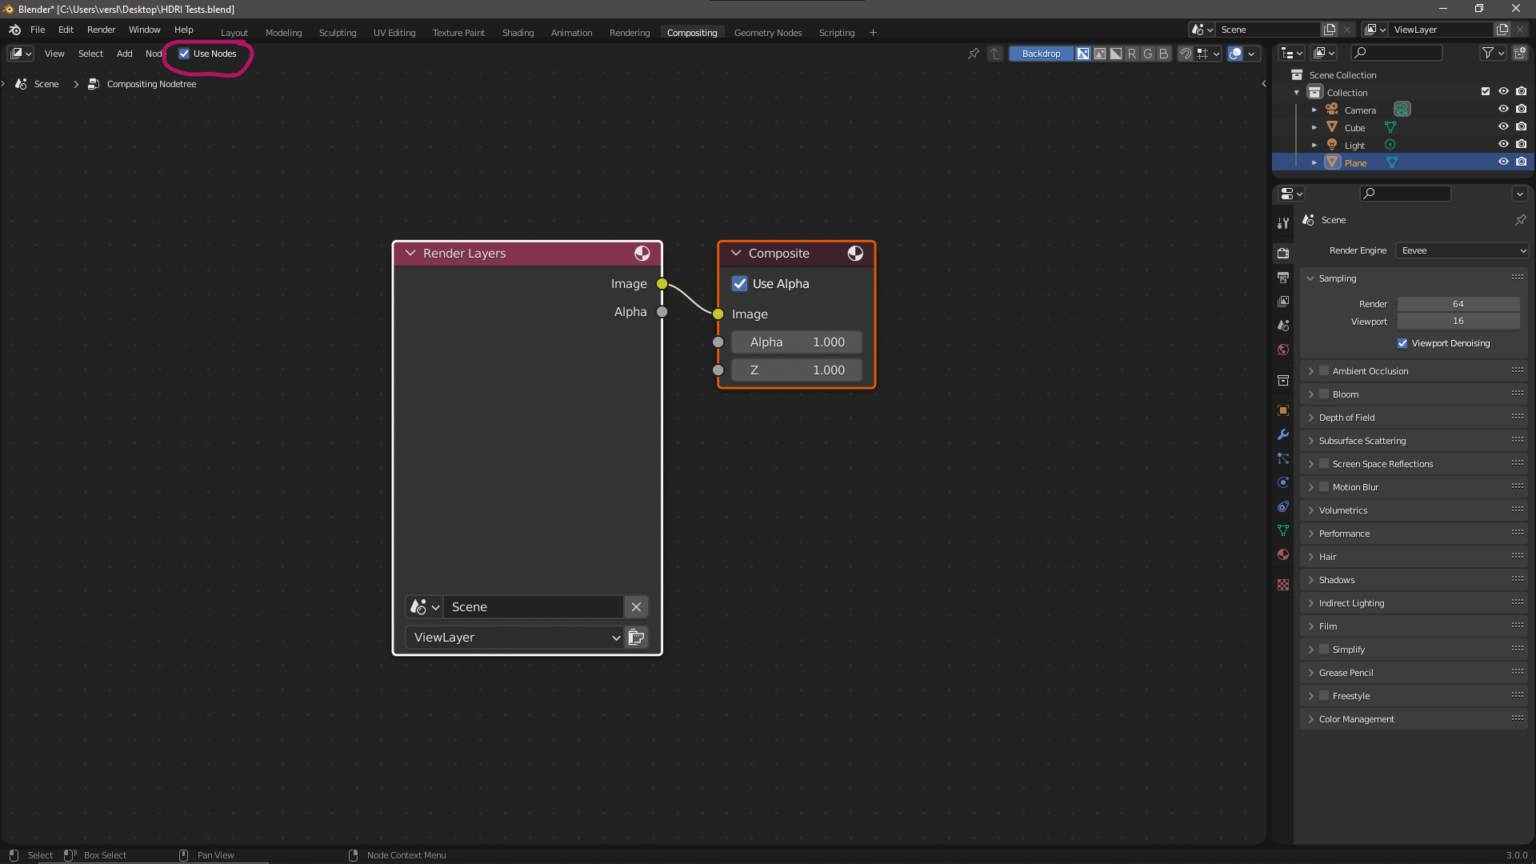Disable the Use Nodes checkbox
1536x864 pixels.
point(184,54)
